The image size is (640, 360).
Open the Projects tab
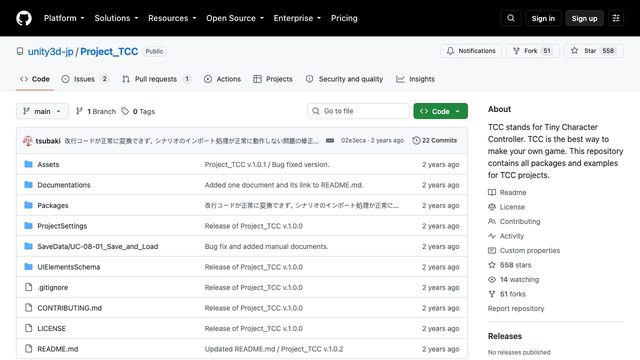[x=273, y=79]
